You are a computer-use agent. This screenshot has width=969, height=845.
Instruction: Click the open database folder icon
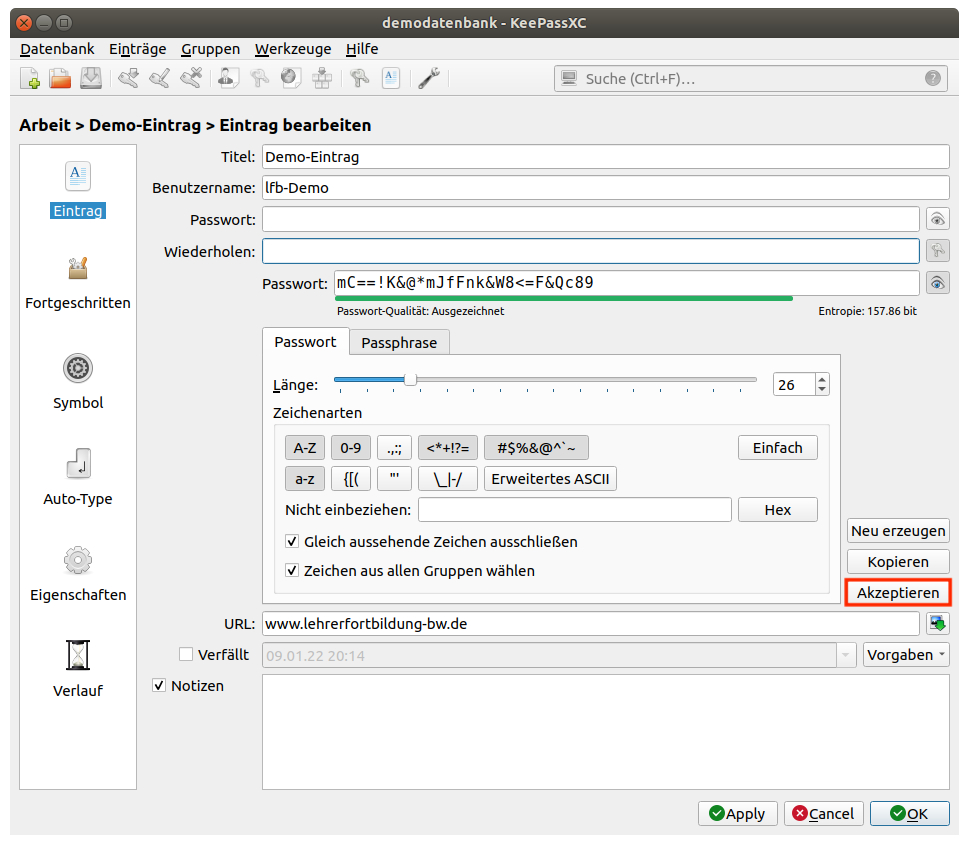pos(60,78)
